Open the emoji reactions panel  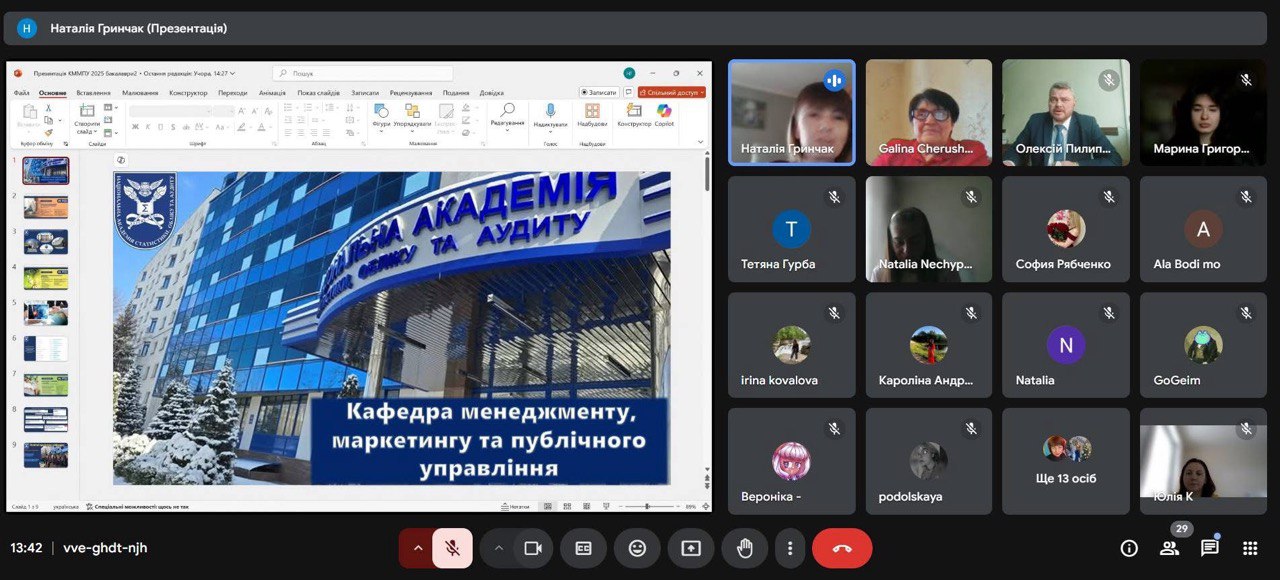(x=637, y=548)
